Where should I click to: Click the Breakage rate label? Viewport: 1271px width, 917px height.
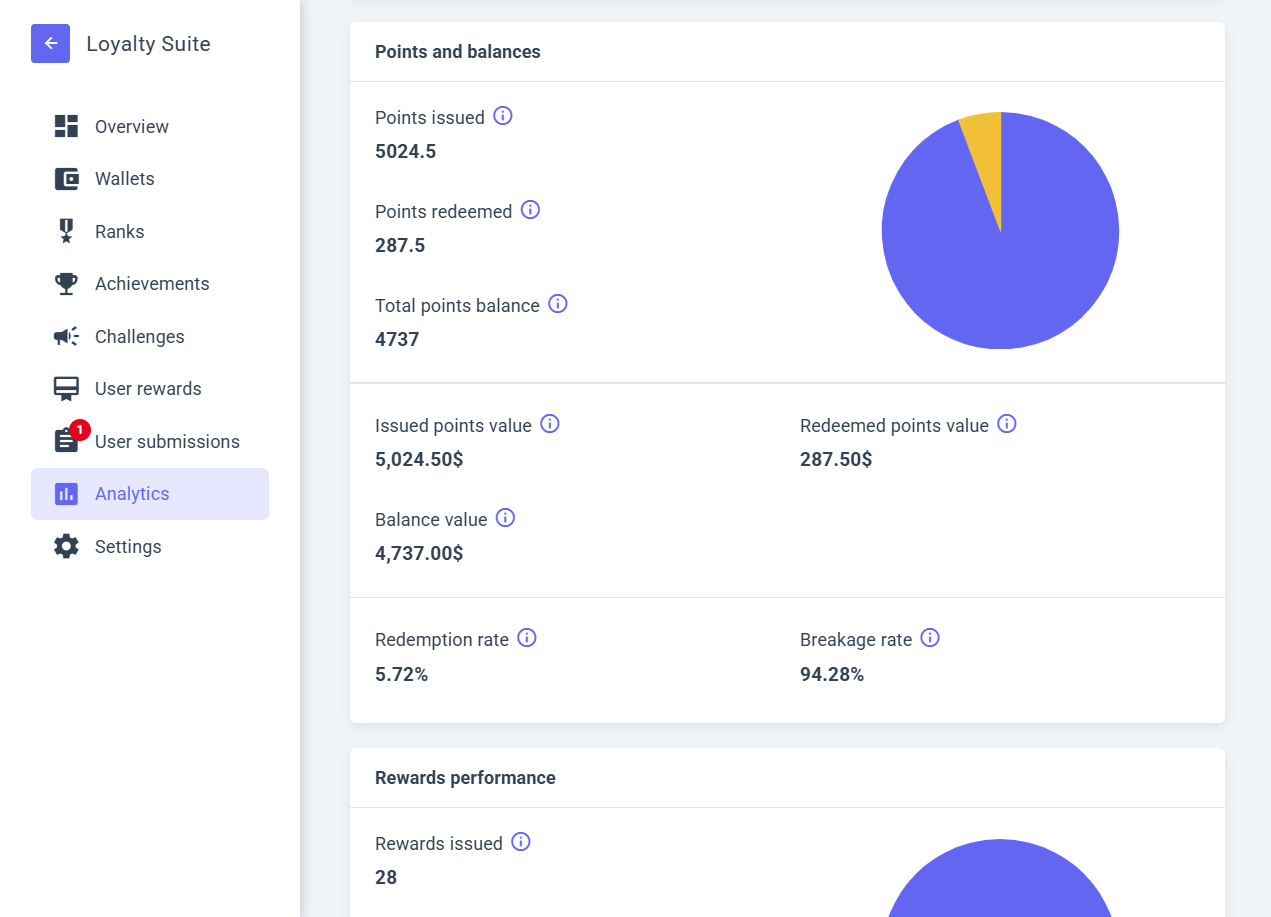pos(856,640)
